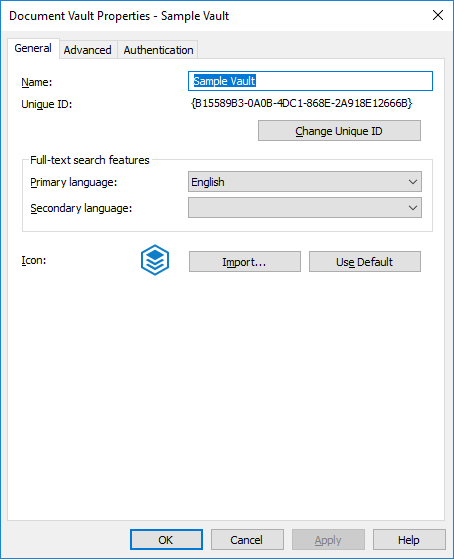Import a custom vault icon
The width and height of the screenshot is (454, 559).
245,262
